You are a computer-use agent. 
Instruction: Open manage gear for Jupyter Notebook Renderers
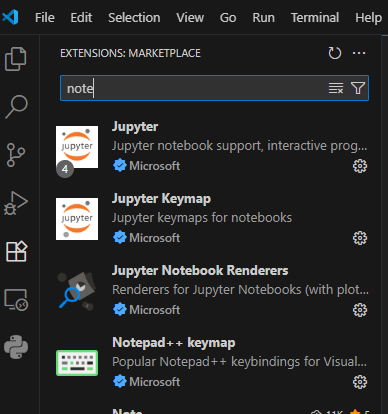(360, 310)
